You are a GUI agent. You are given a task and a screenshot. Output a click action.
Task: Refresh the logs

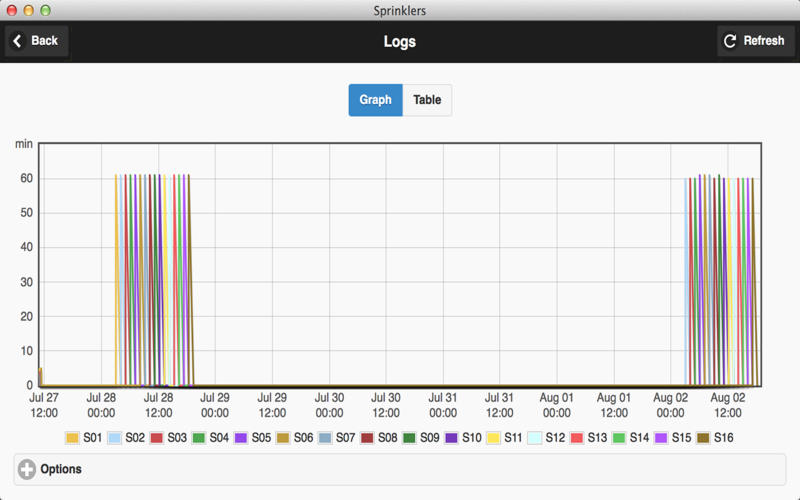tap(755, 41)
